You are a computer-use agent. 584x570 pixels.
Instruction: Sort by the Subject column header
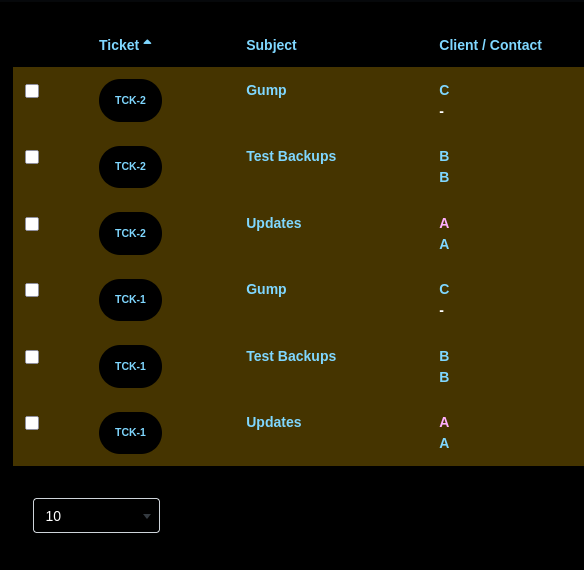[x=271, y=45]
